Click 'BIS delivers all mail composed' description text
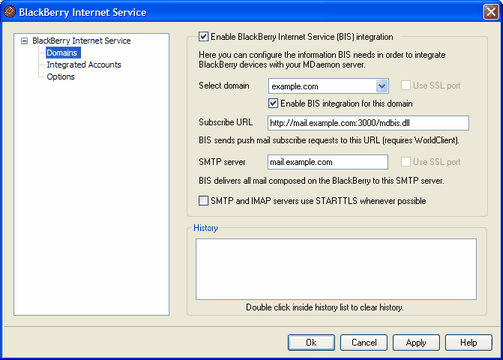 click(321, 181)
